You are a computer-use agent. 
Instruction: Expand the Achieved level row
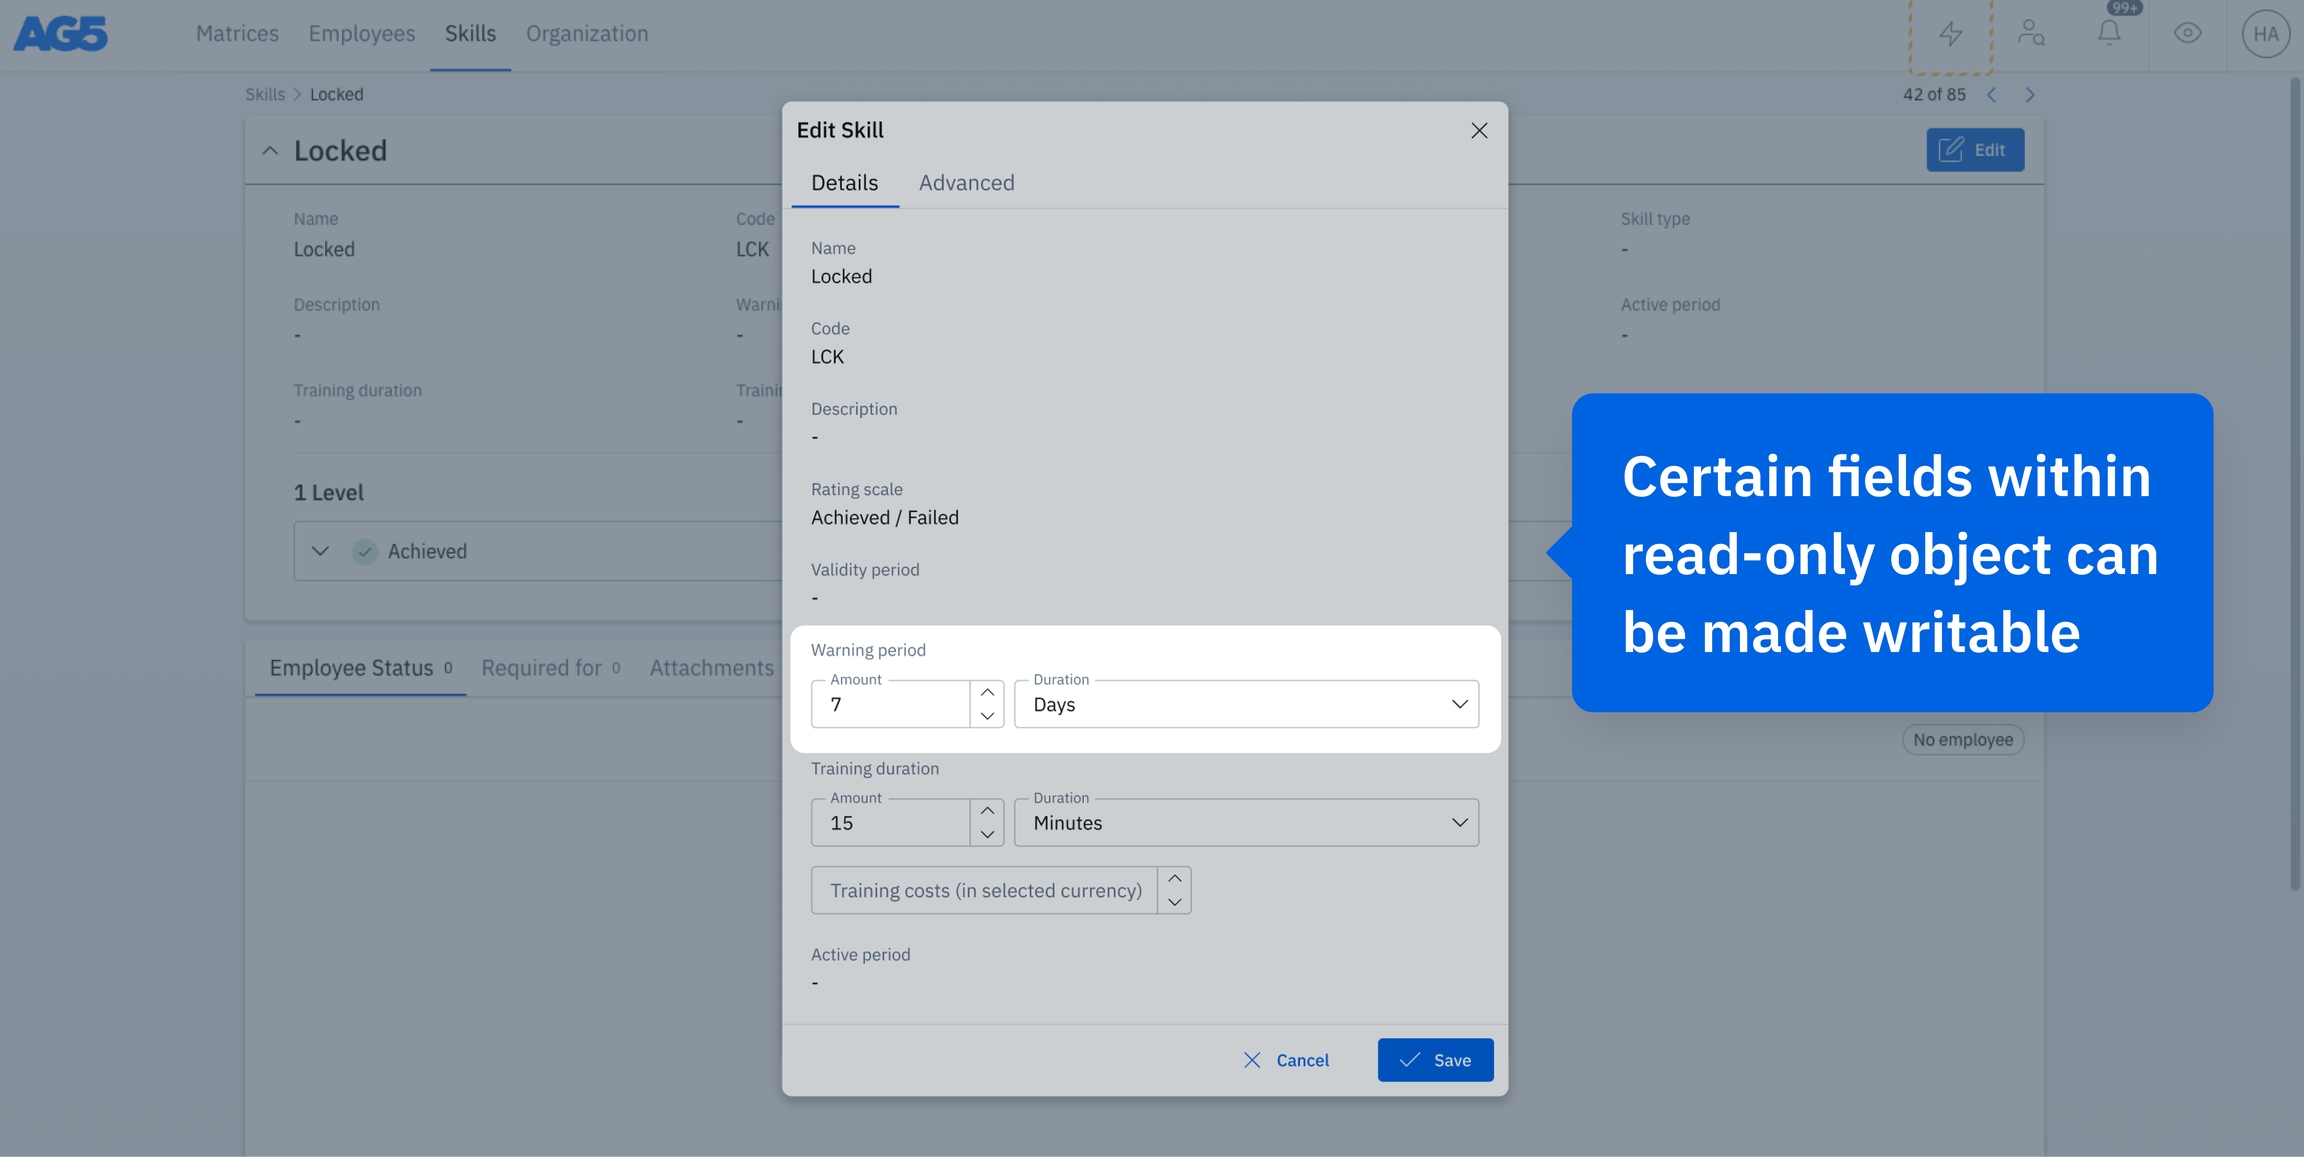320,551
